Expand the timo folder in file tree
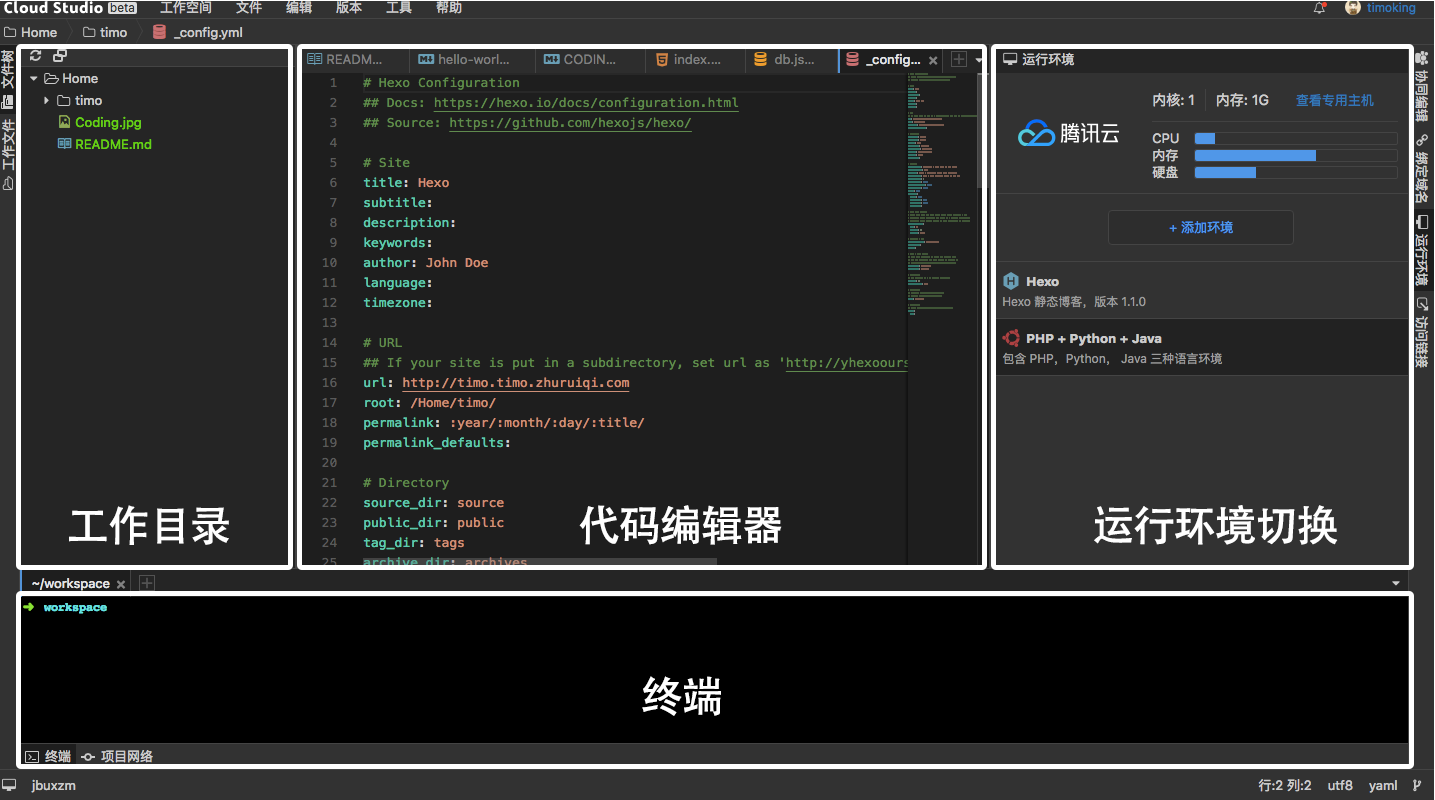This screenshot has height=800, width=1435. [x=47, y=100]
